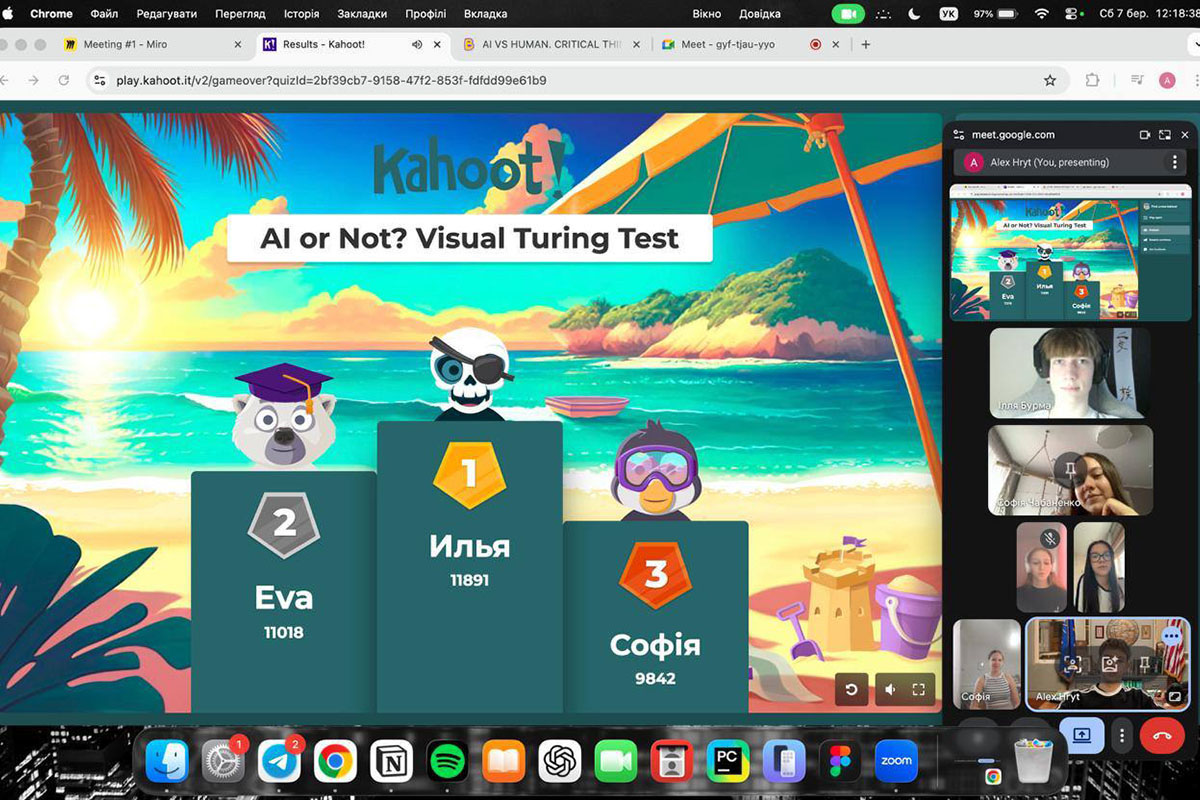Open Meet more options three dots
Image resolution: width=1200 pixels, height=800 pixels.
point(1123,736)
